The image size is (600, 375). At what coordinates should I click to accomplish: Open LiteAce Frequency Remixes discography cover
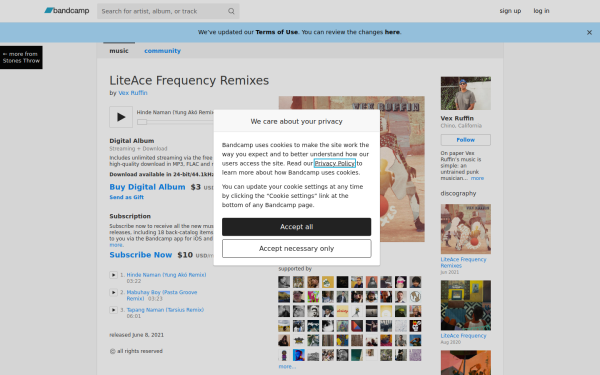tap(466, 229)
